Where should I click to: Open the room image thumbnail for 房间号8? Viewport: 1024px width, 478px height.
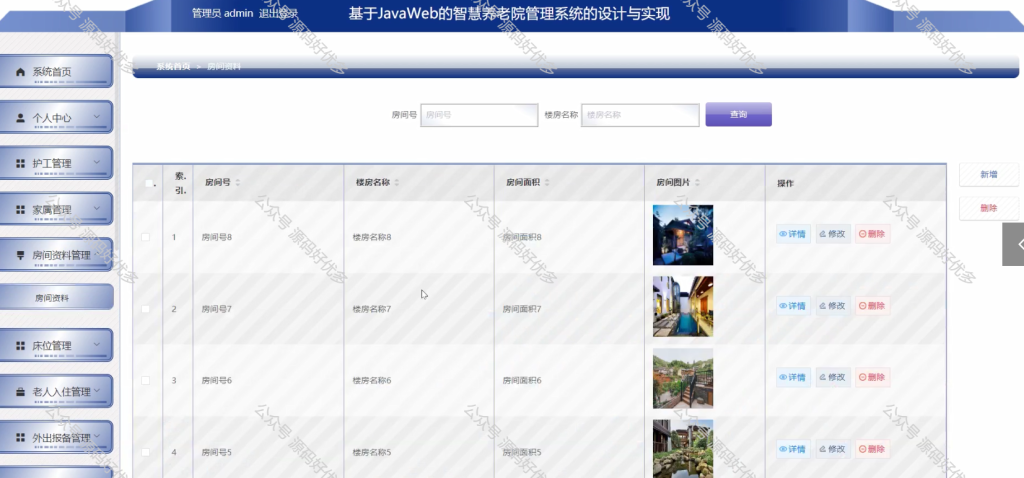pos(683,235)
